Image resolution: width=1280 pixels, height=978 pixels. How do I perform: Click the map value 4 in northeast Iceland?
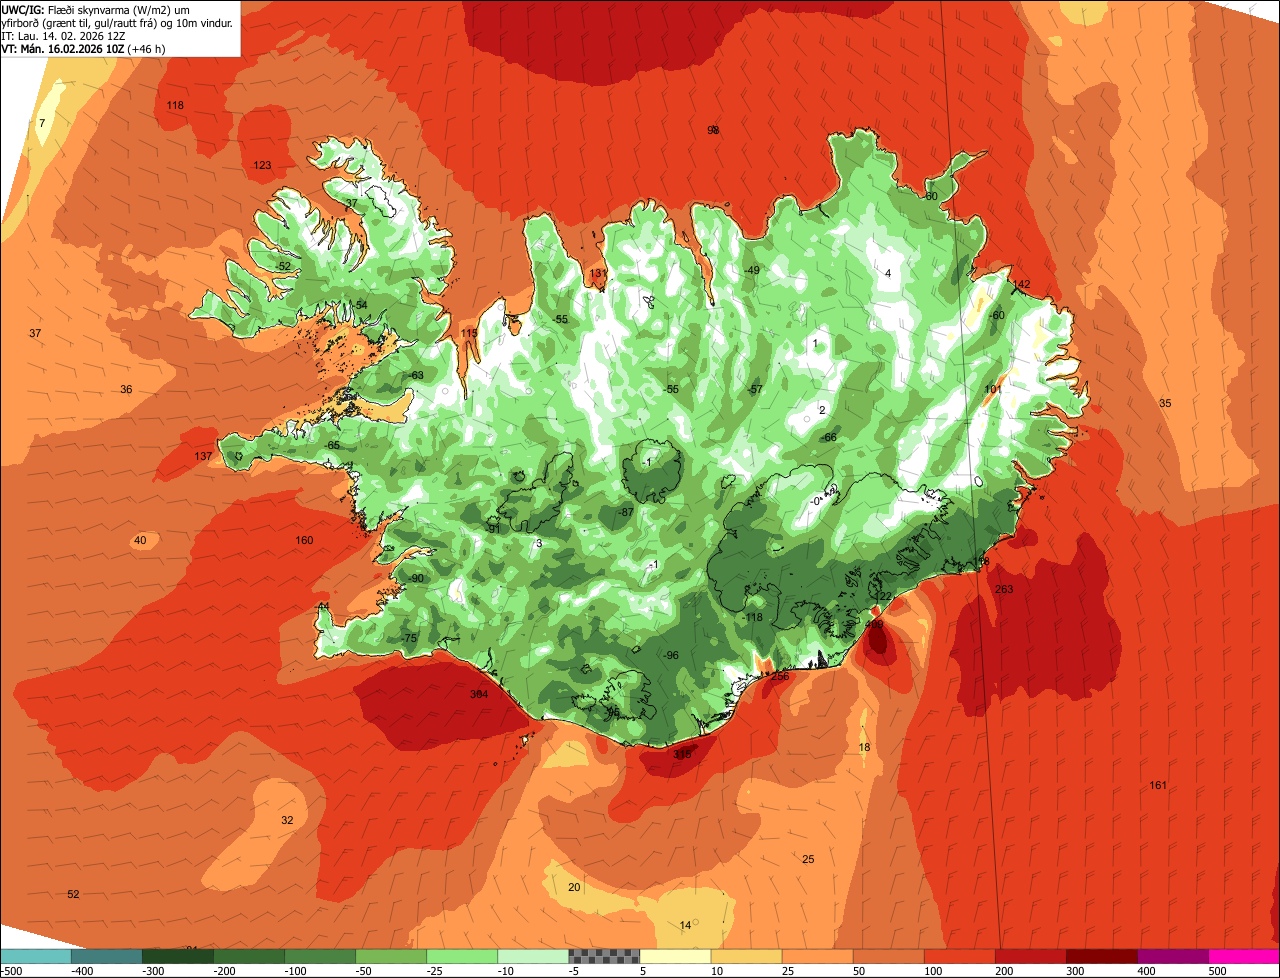tap(888, 274)
